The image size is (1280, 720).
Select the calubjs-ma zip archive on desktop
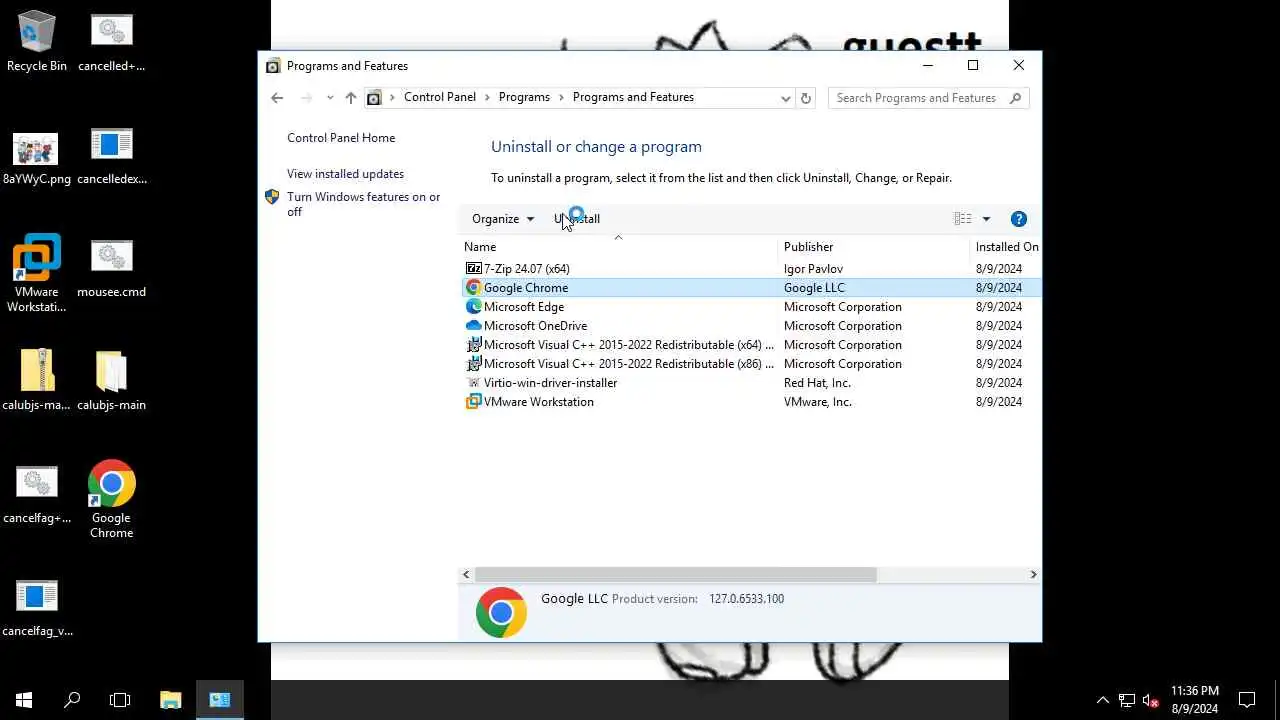point(37,380)
